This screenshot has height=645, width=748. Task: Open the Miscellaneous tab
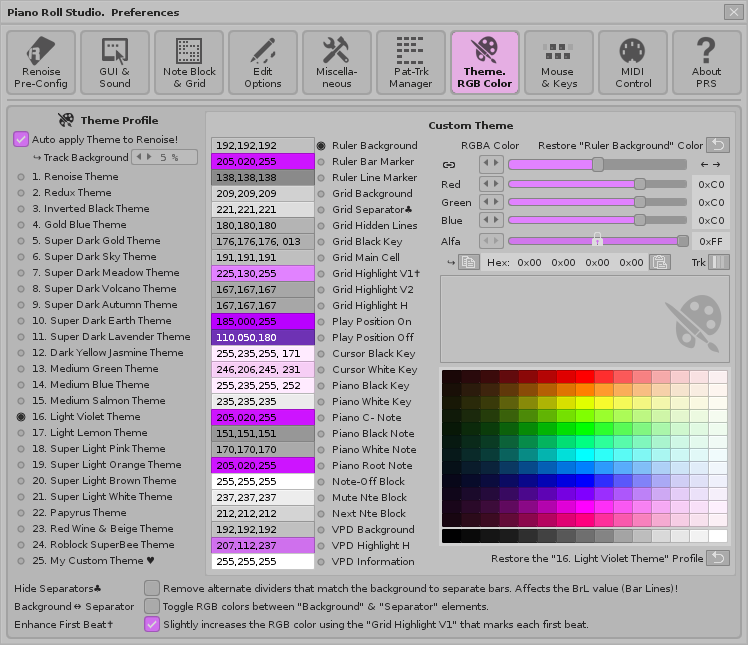pyautogui.click(x=337, y=62)
